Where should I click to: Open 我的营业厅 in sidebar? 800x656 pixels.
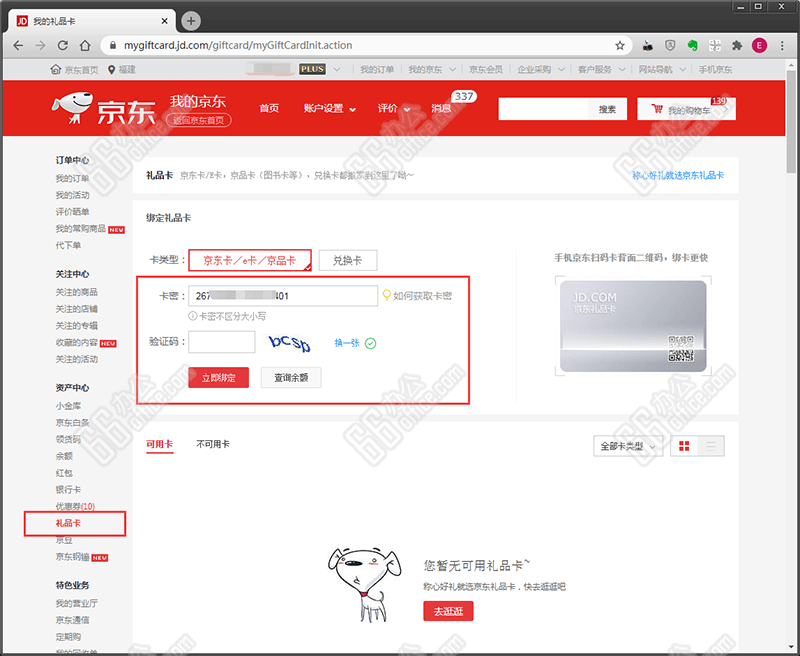click(76, 603)
